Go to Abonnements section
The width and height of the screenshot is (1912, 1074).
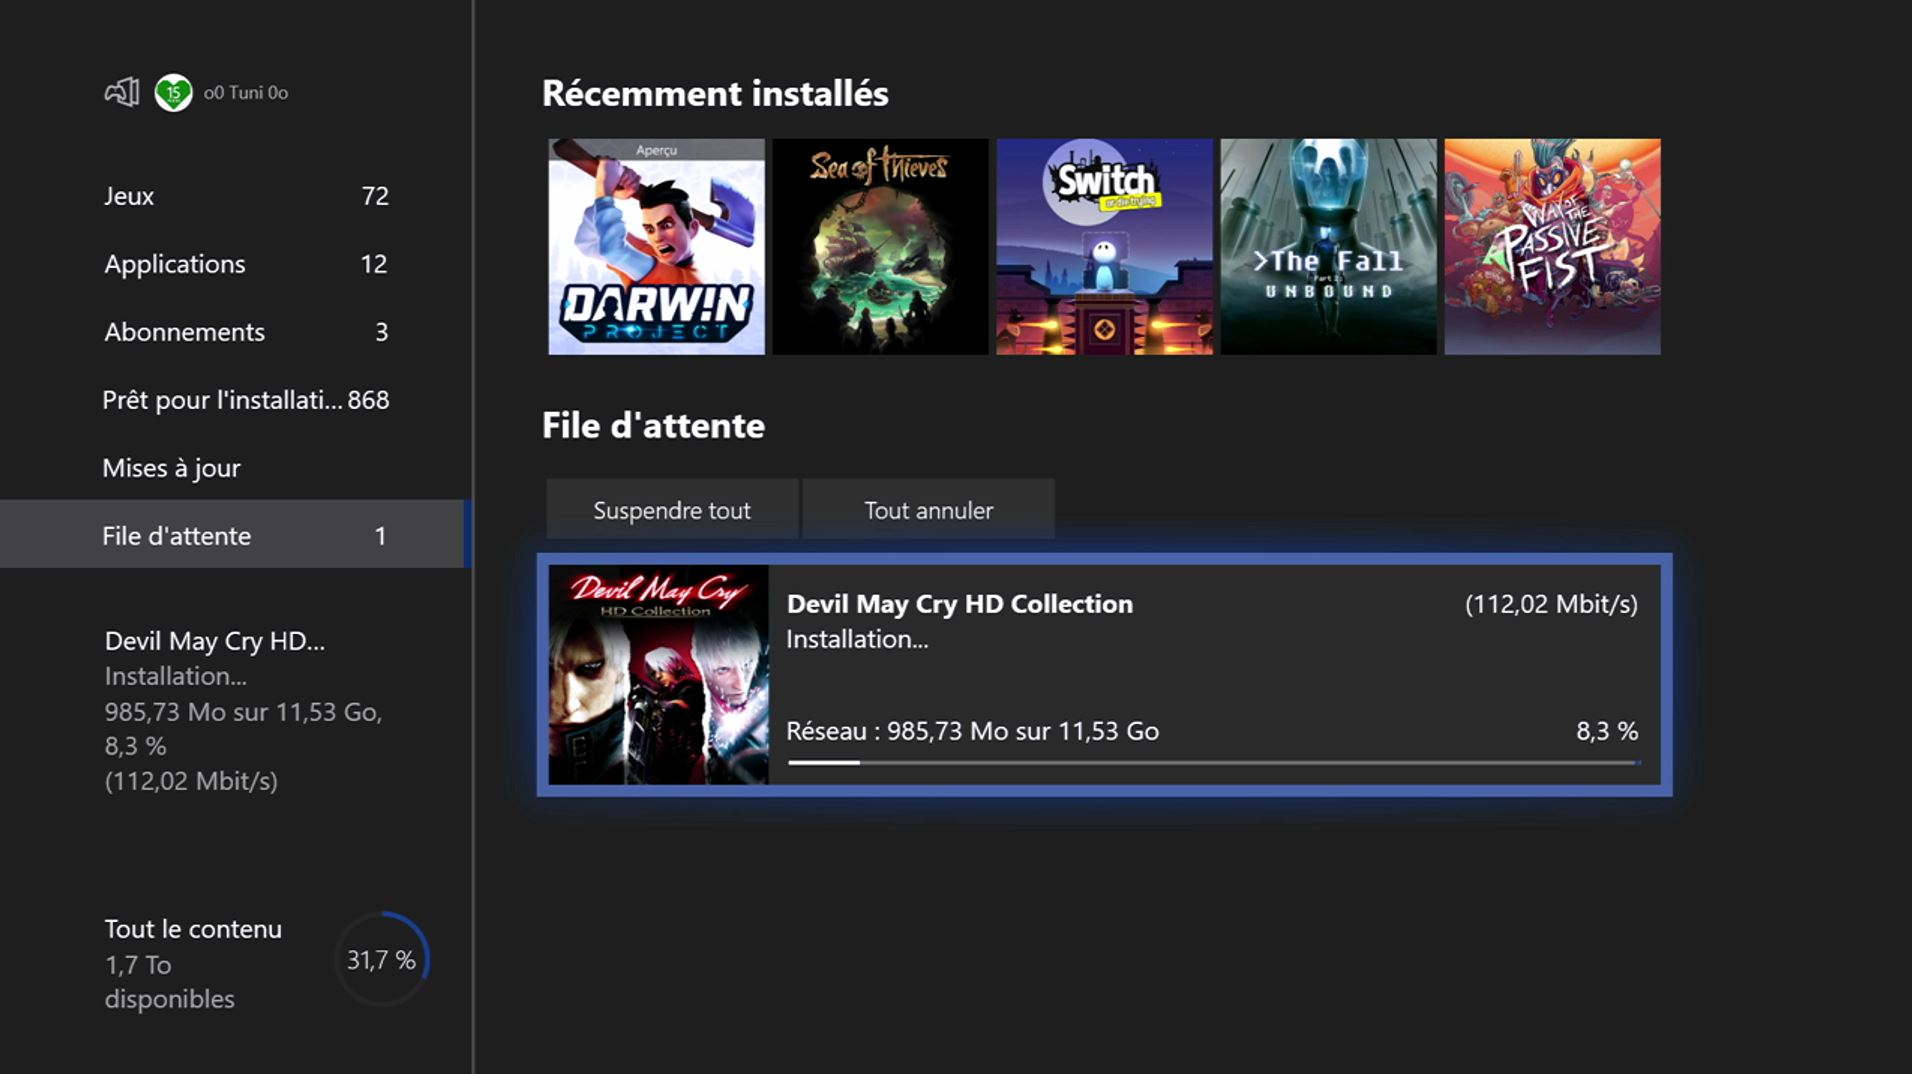(236, 332)
